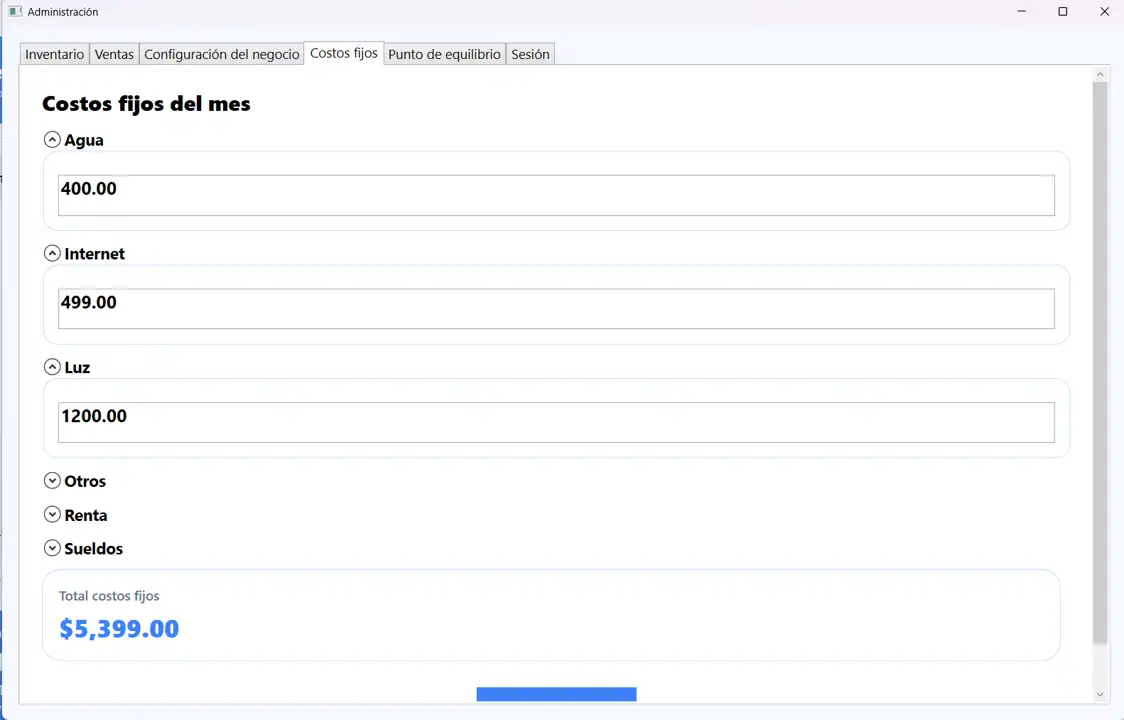The width and height of the screenshot is (1124, 720).
Task: Expand the Sueldos section chevron
Action: tap(52, 548)
